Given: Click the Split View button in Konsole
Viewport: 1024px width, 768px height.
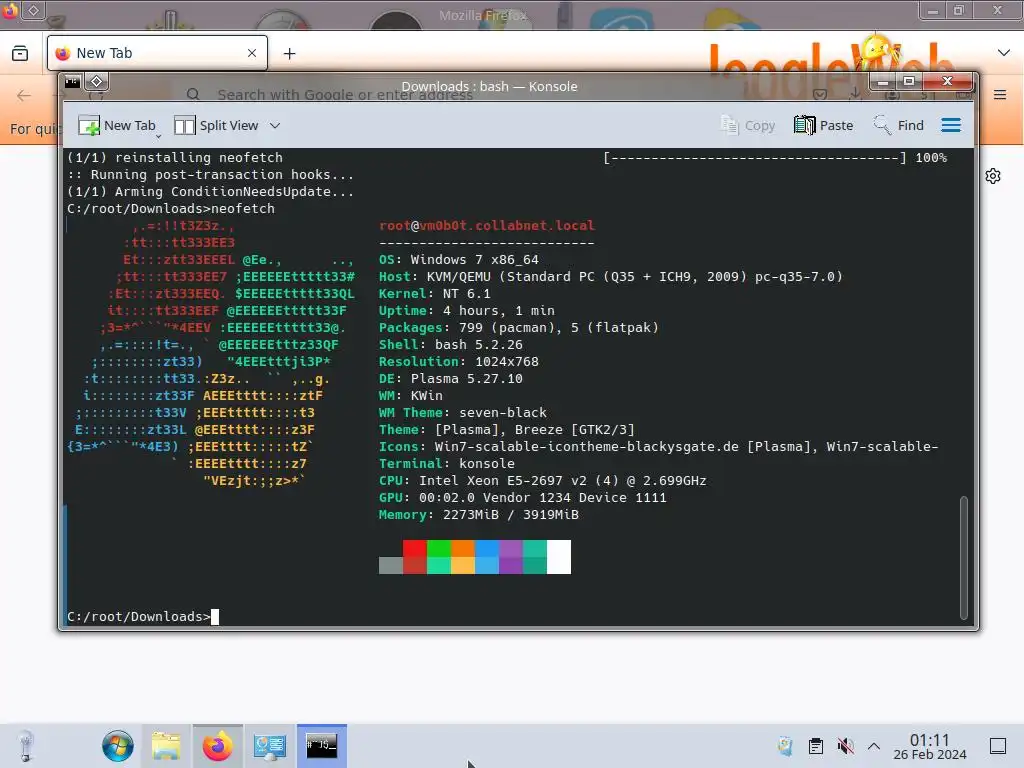Looking at the screenshot, I should click(x=216, y=125).
